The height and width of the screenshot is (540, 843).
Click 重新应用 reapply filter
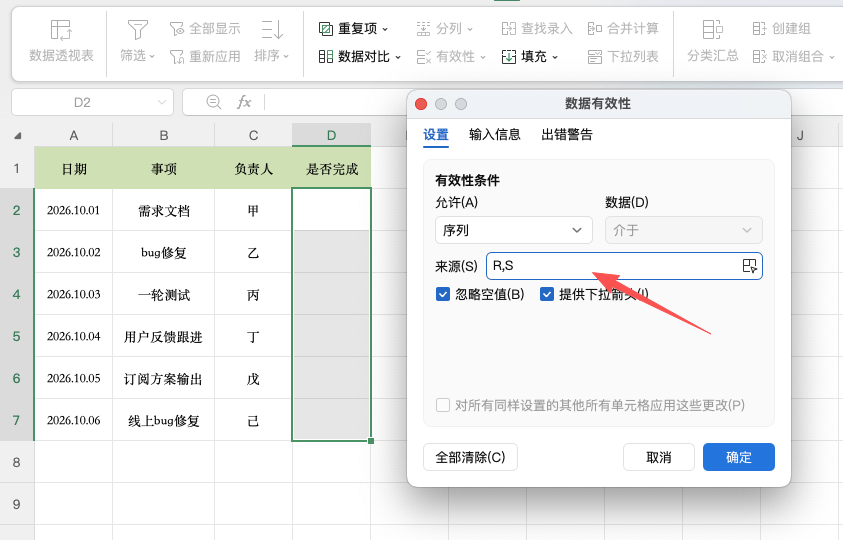click(205, 56)
